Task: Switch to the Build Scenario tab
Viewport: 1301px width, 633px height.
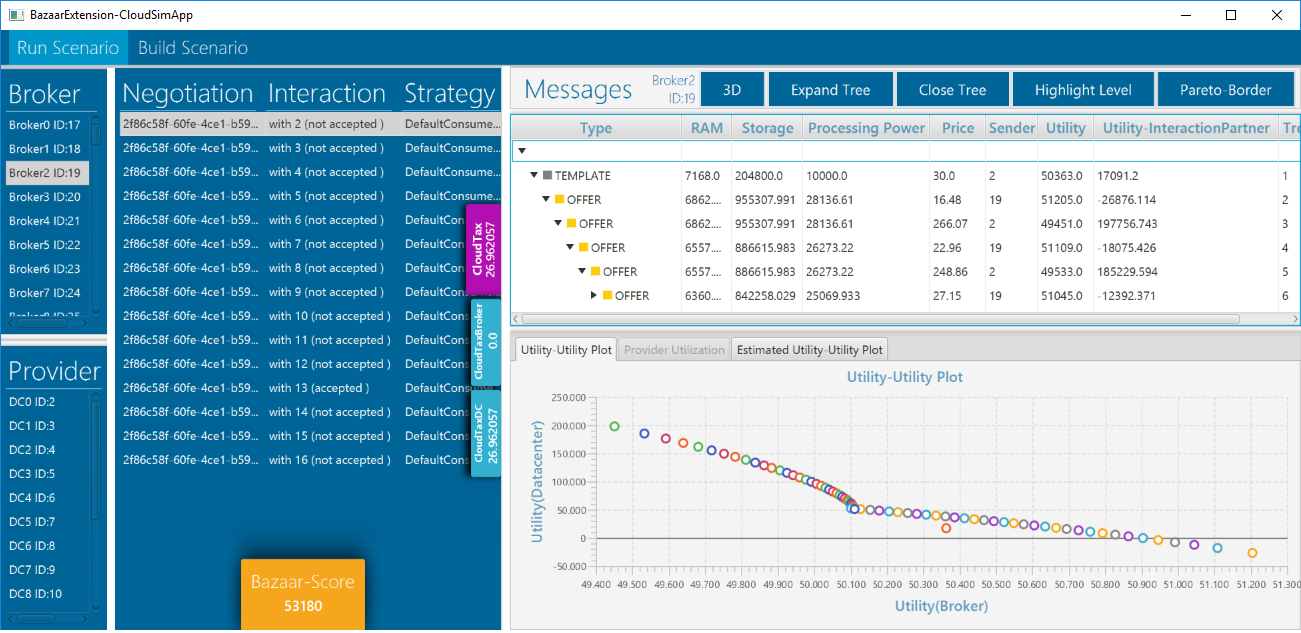Action: point(193,48)
